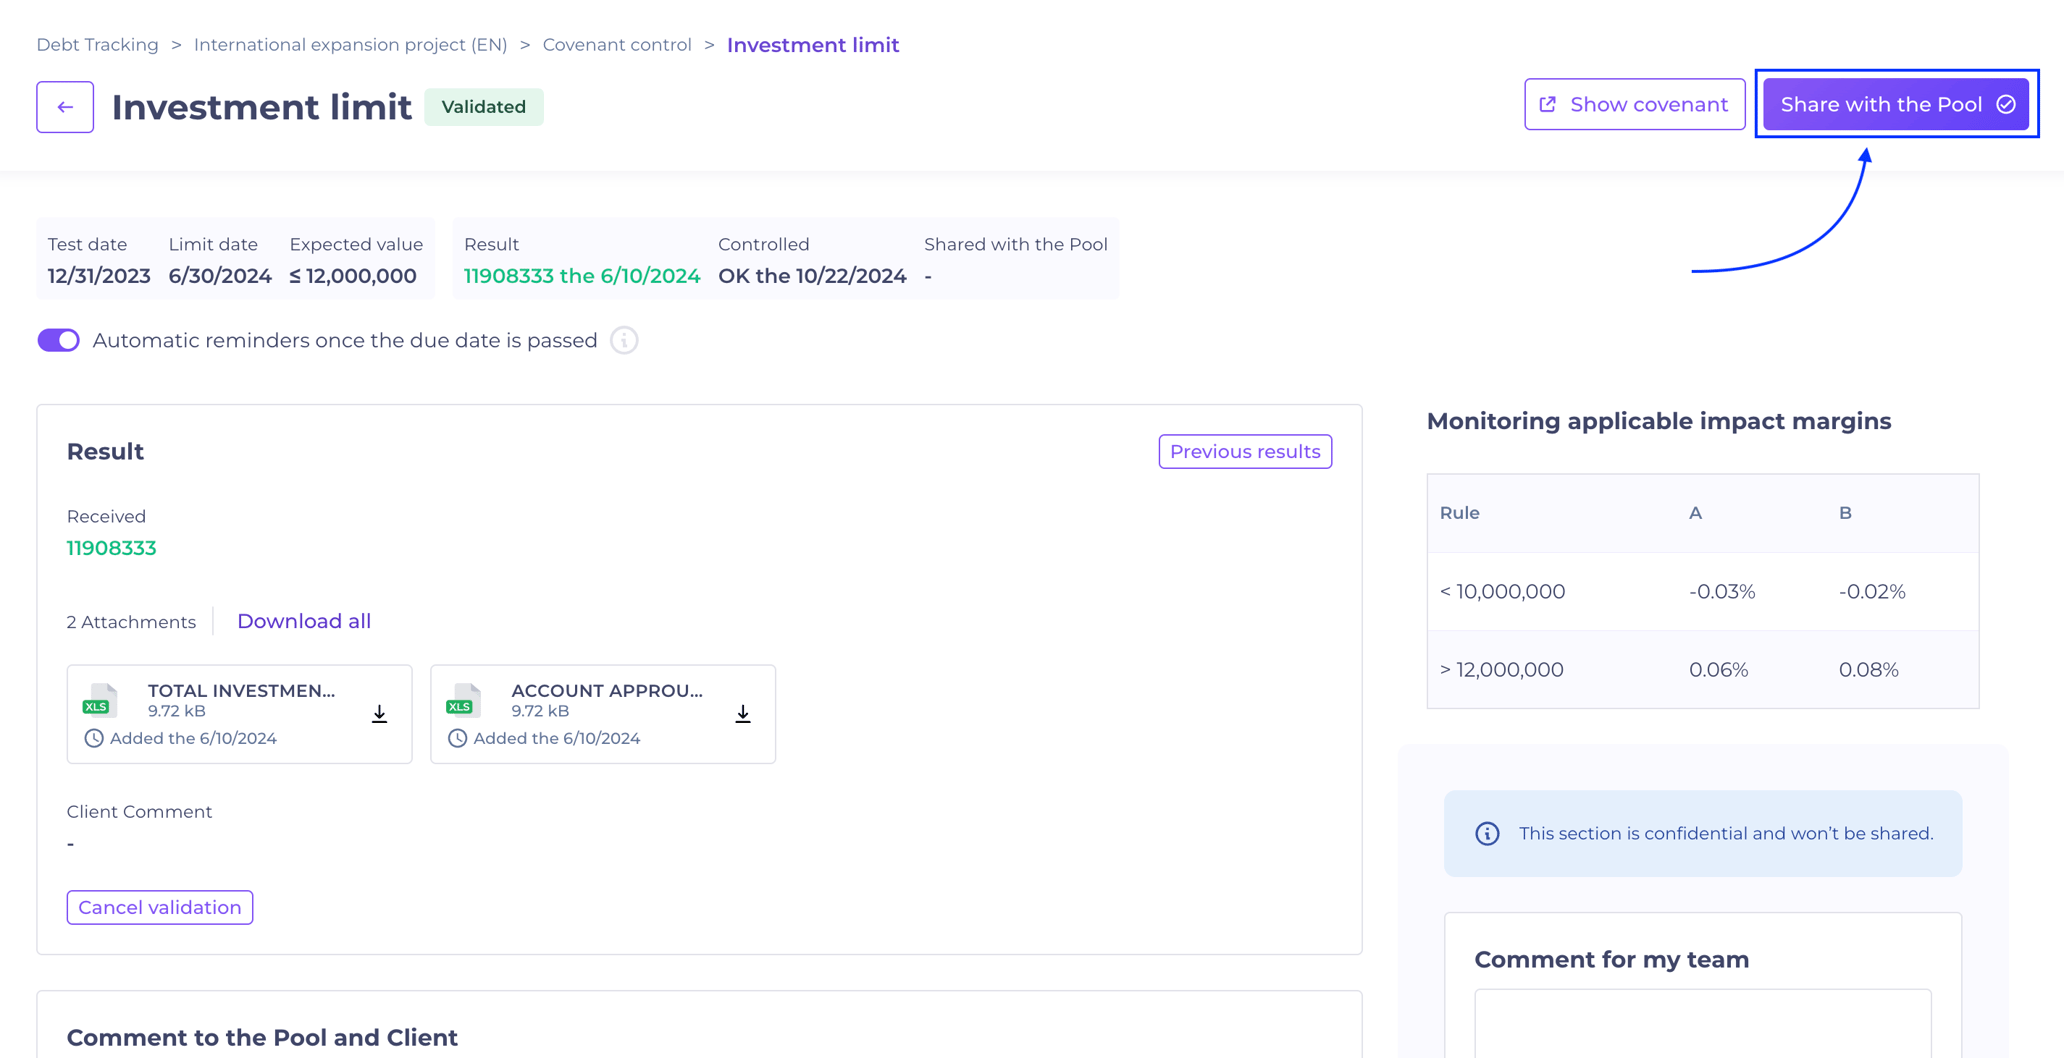Open the Covenant control breadcrumb
Screen dimensions: 2064x1058
617,44
